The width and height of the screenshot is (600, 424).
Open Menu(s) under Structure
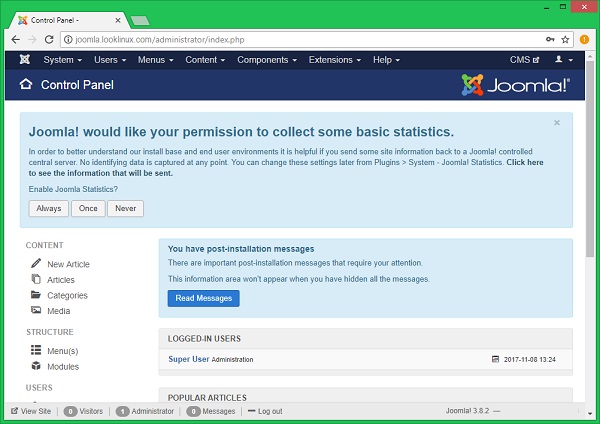point(62,351)
